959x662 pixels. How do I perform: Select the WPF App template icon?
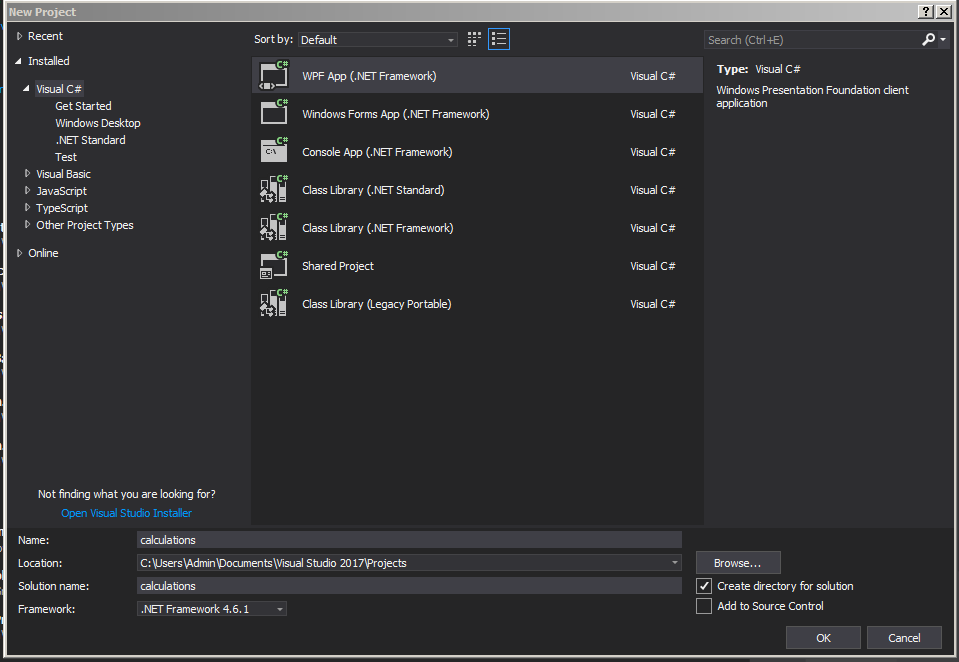pos(274,75)
